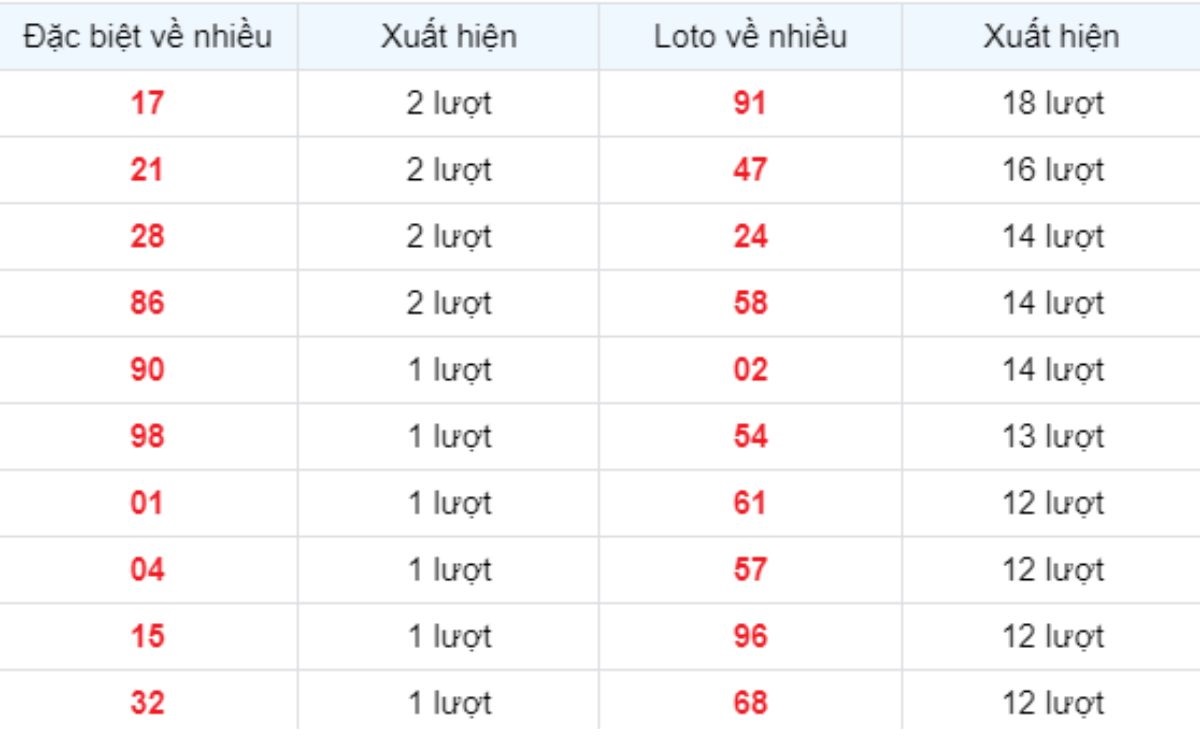Click the '18 lượt' cell
Screen dimensions: 1200x736
(x=1053, y=104)
